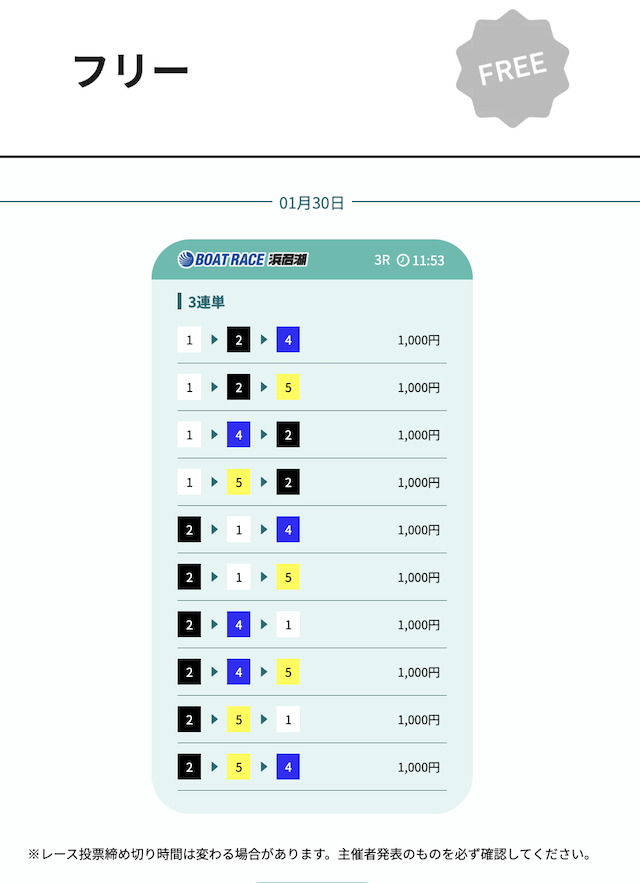Click the 1,000円 amount in the 2-5-4 row
Image resolution: width=640 pixels, height=883 pixels.
click(418, 767)
